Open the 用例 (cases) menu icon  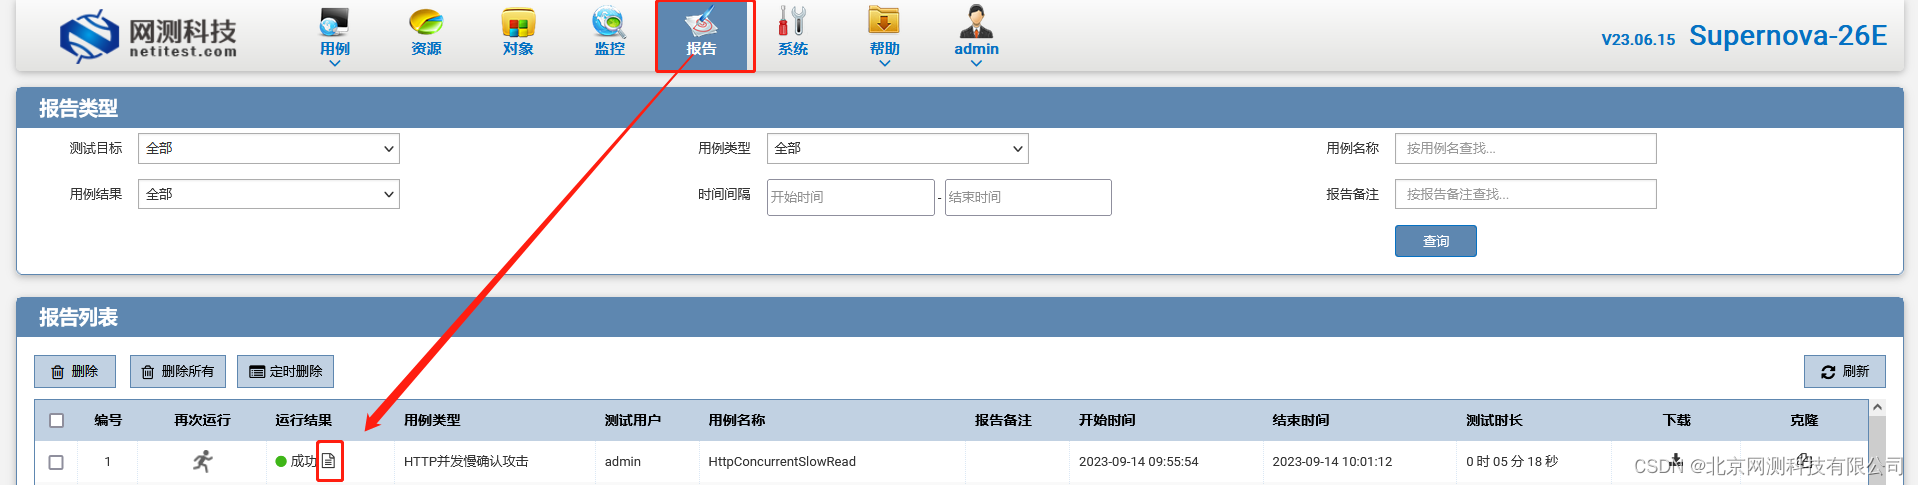click(334, 21)
